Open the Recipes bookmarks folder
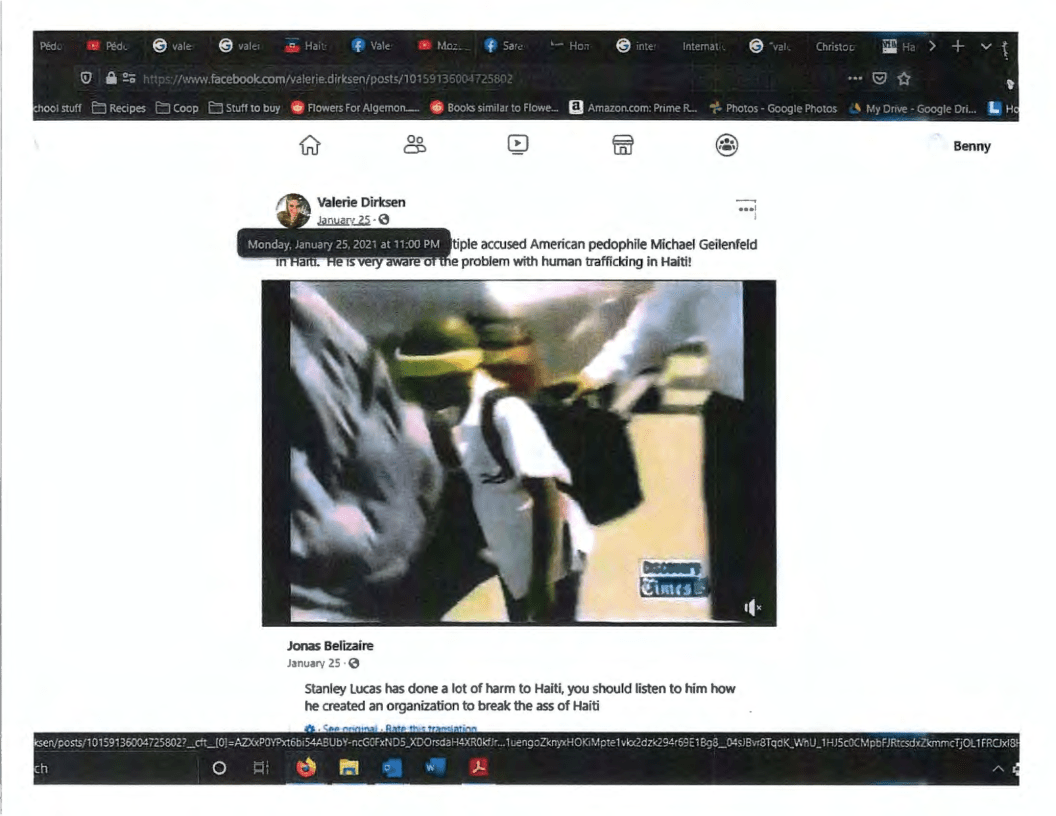This screenshot has width=1056, height=816. tap(118, 108)
